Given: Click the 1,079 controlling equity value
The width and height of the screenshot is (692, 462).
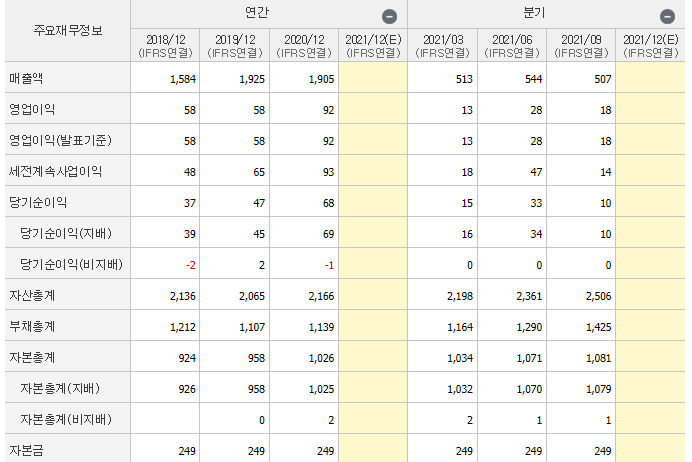Looking at the screenshot, I should 598,389.
